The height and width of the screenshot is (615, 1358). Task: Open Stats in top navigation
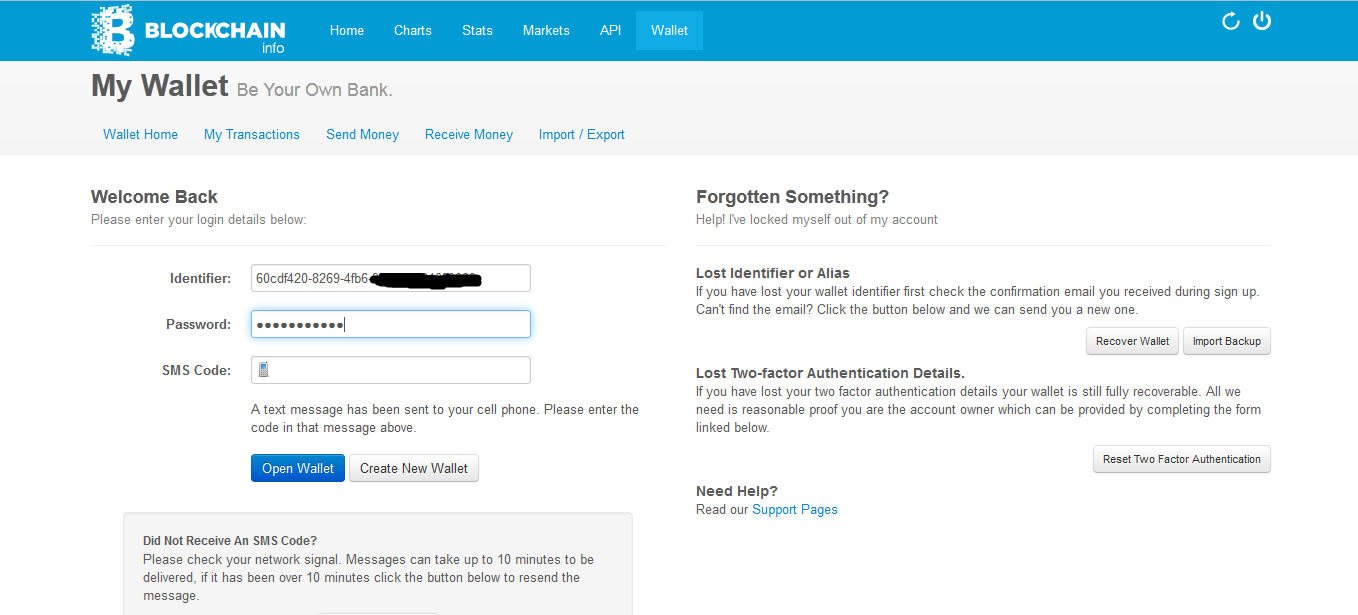pos(477,30)
